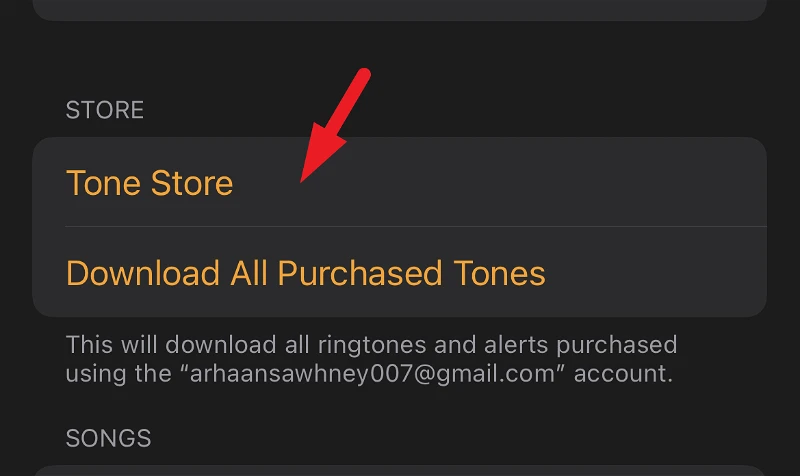Click the word 'Download' in the second row
800x476 pixels.
143,273
